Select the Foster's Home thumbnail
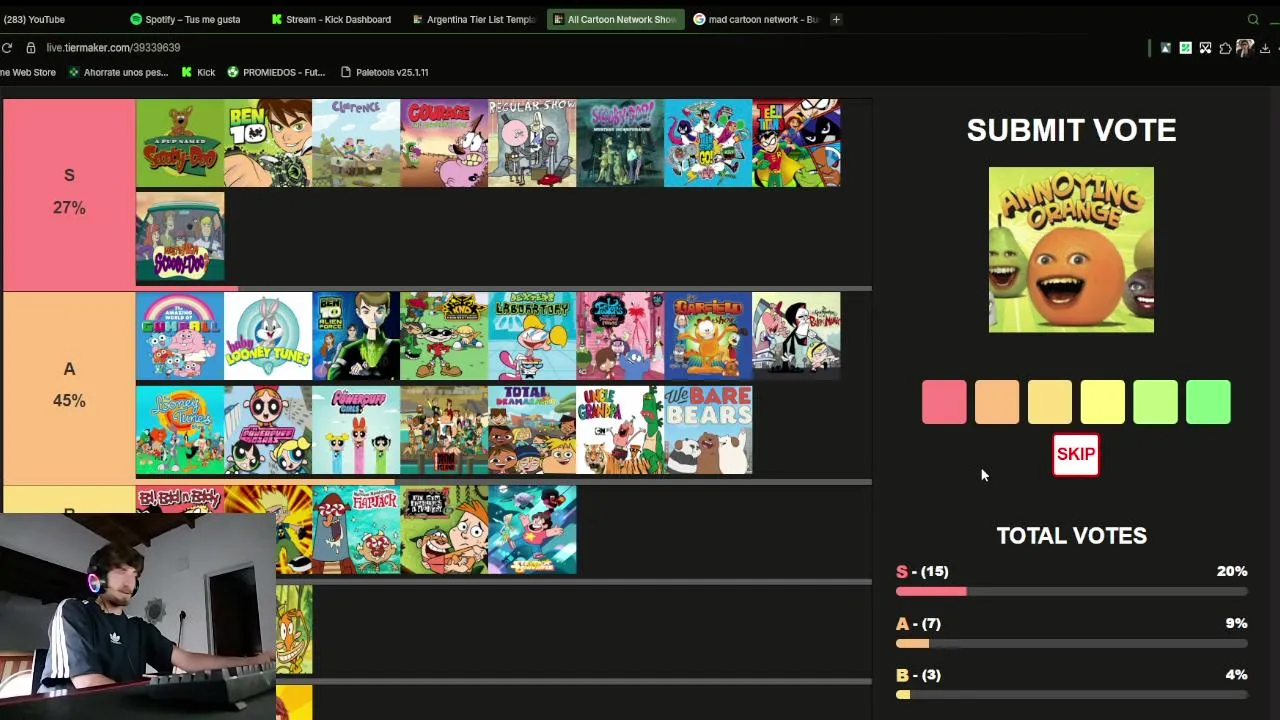The width and height of the screenshot is (1280, 720). point(620,336)
